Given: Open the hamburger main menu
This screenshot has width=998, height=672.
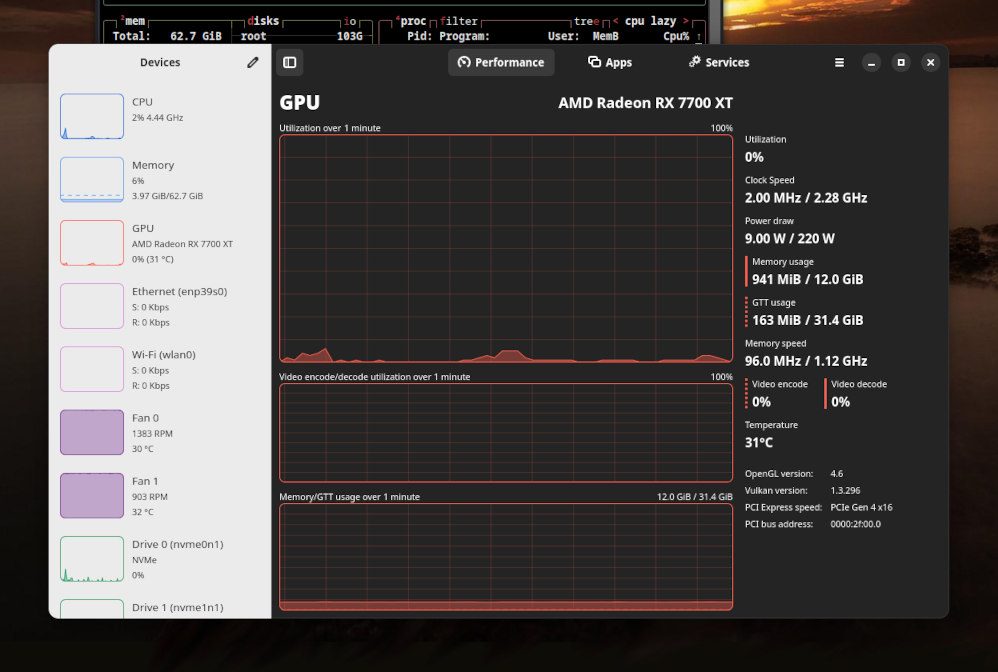Looking at the screenshot, I should click(x=840, y=62).
